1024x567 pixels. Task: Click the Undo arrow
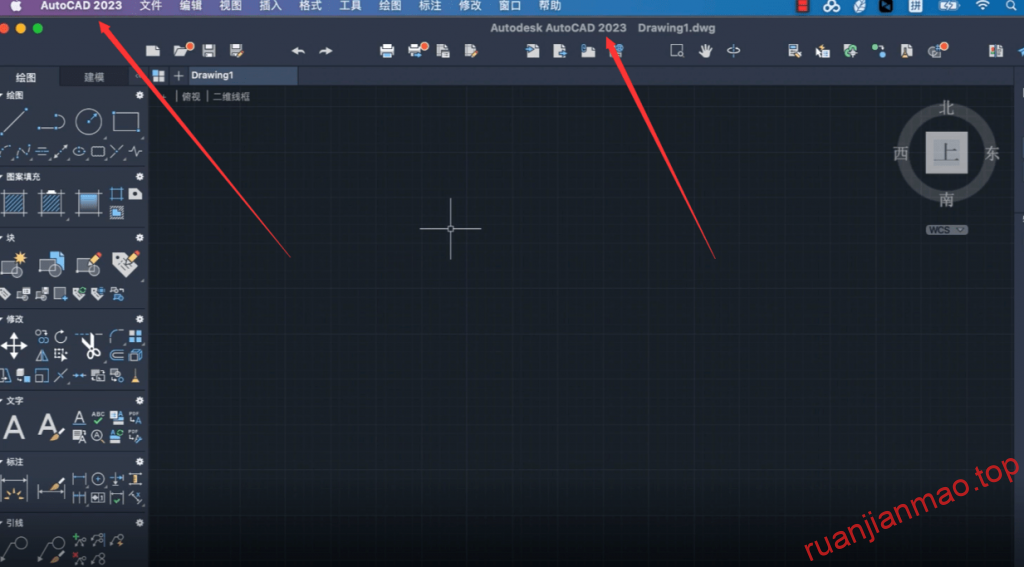pyautogui.click(x=298, y=51)
